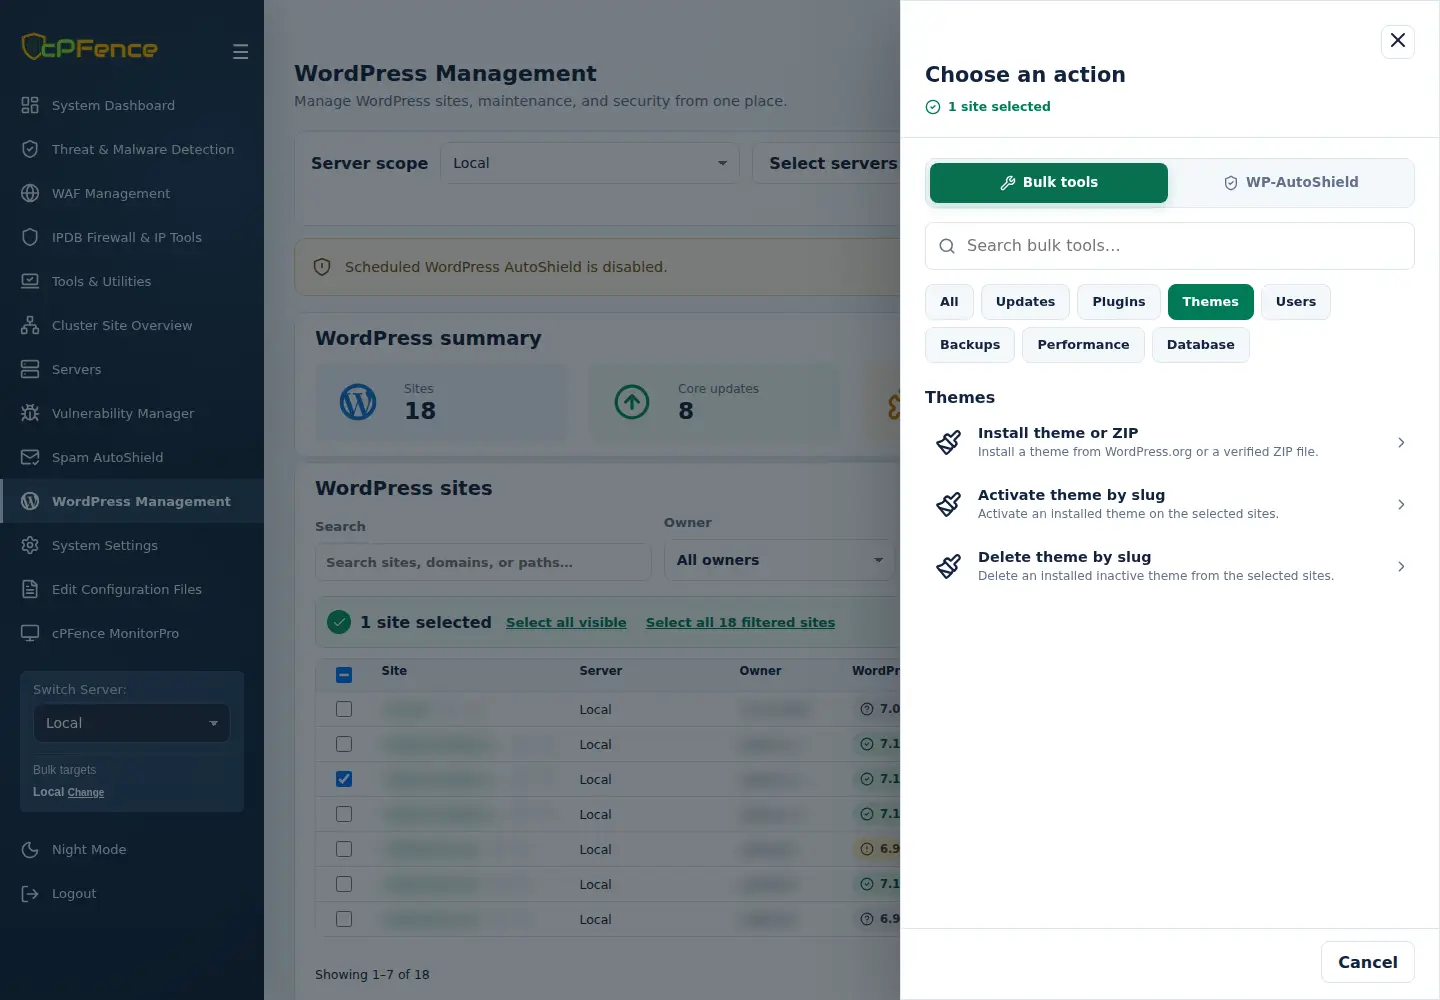The width and height of the screenshot is (1440, 1000).
Task: Click the WAF Management globe icon
Action: (x=30, y=193)
